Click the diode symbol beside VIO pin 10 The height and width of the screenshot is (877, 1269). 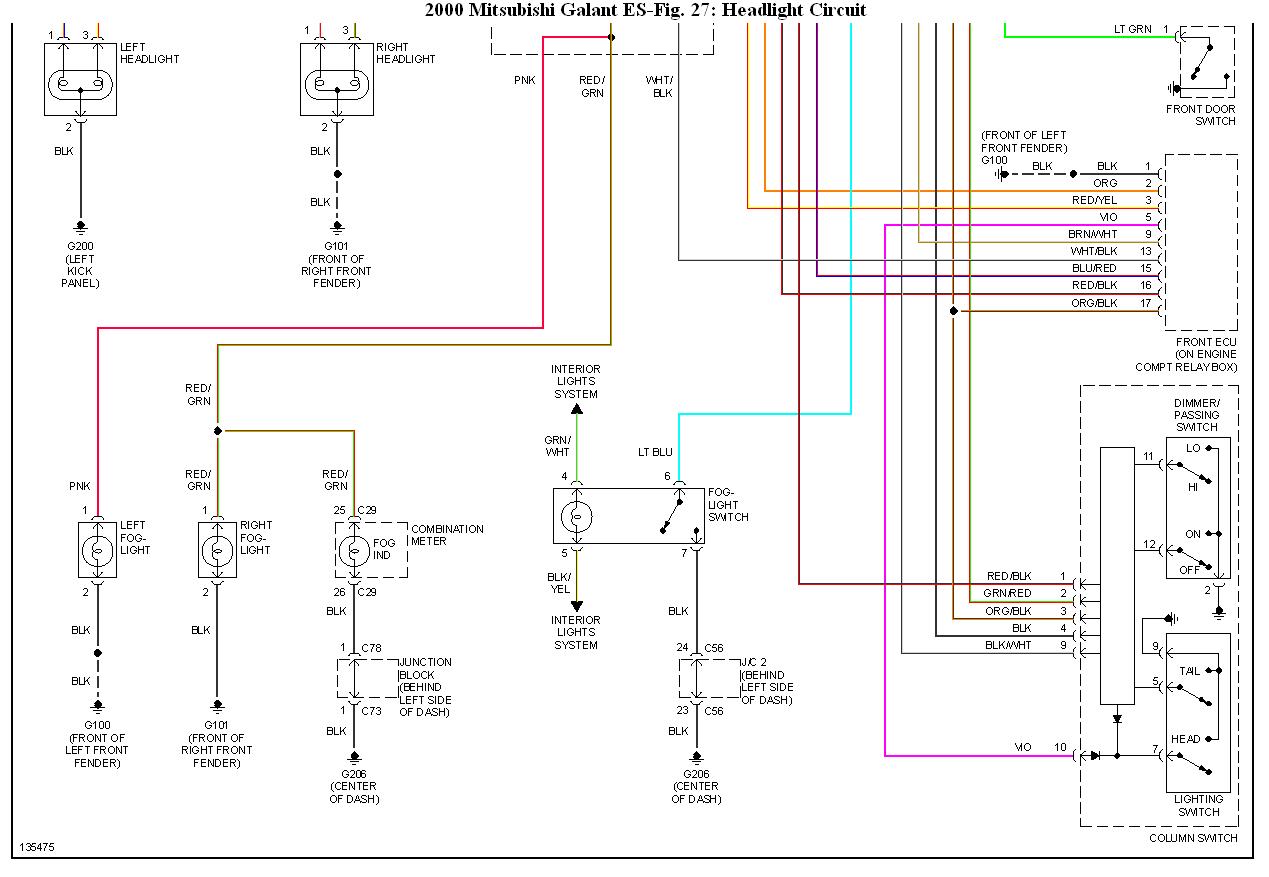[x=1095, y=756]
